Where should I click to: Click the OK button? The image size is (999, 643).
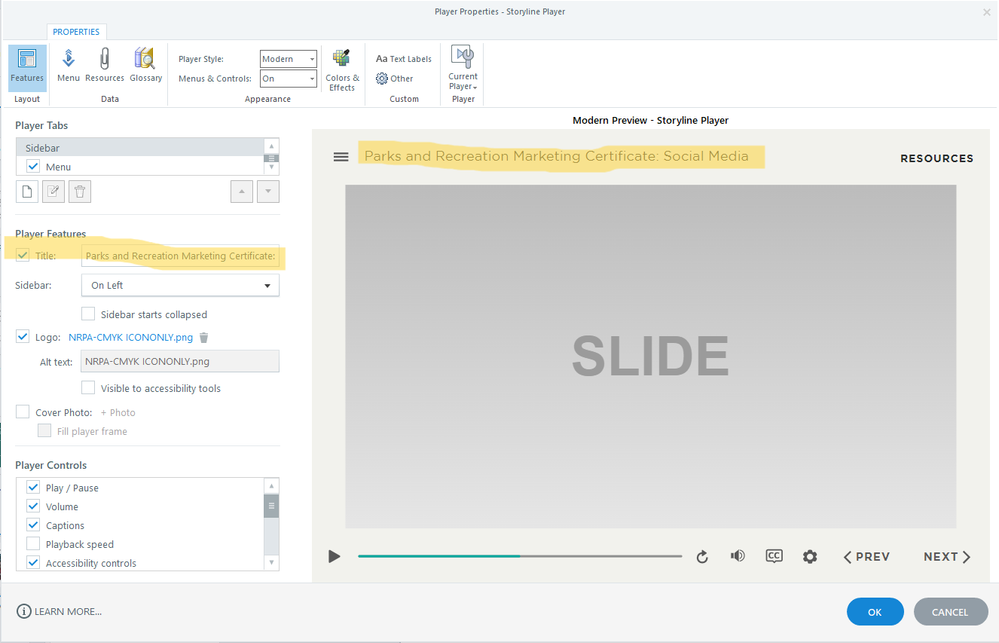pos(874,612)
